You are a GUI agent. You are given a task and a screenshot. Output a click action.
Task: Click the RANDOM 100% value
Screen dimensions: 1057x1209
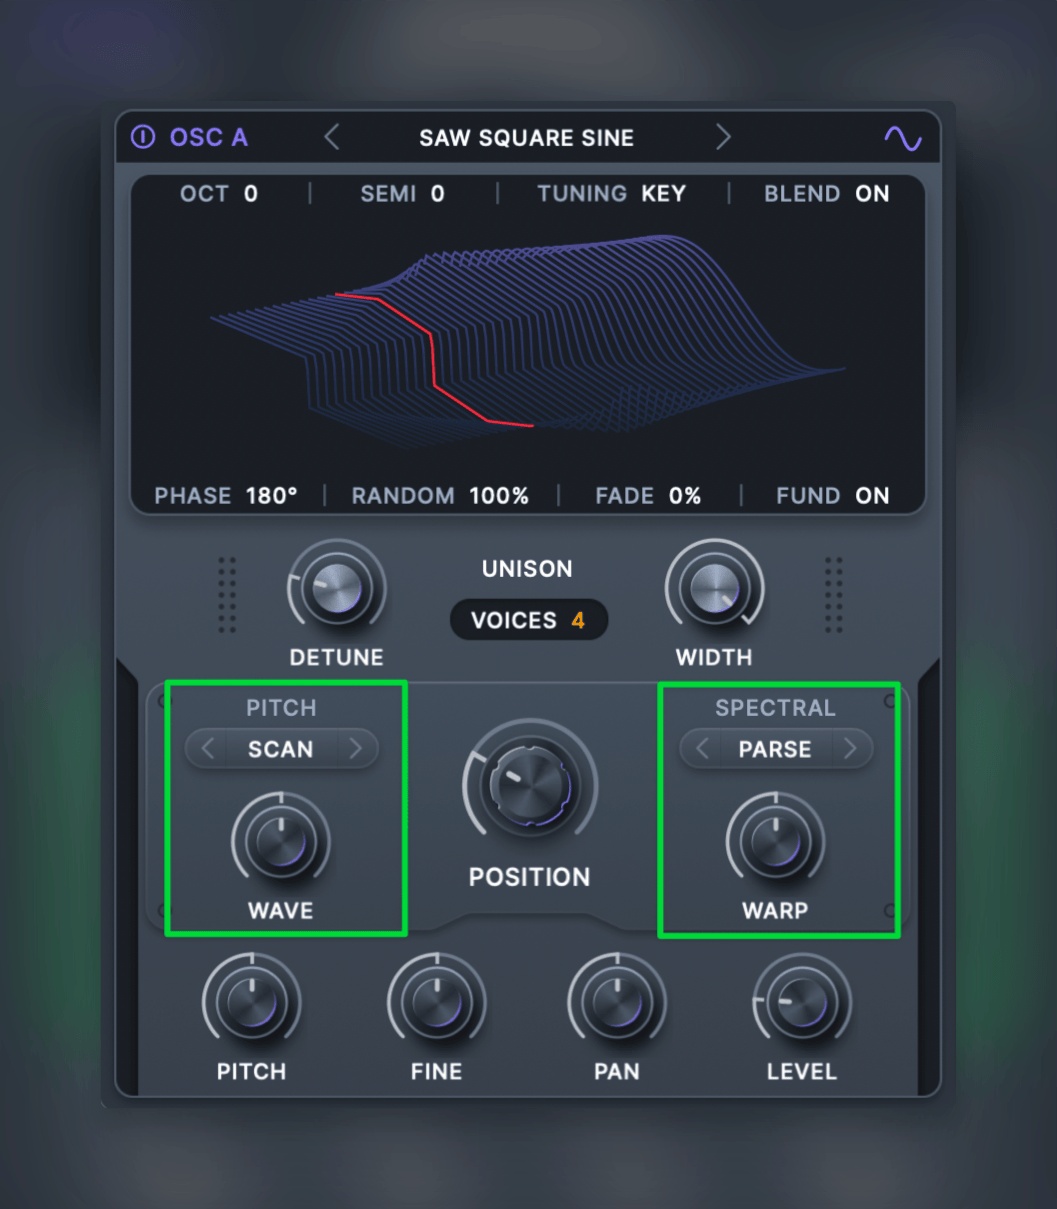coord(499,496)
